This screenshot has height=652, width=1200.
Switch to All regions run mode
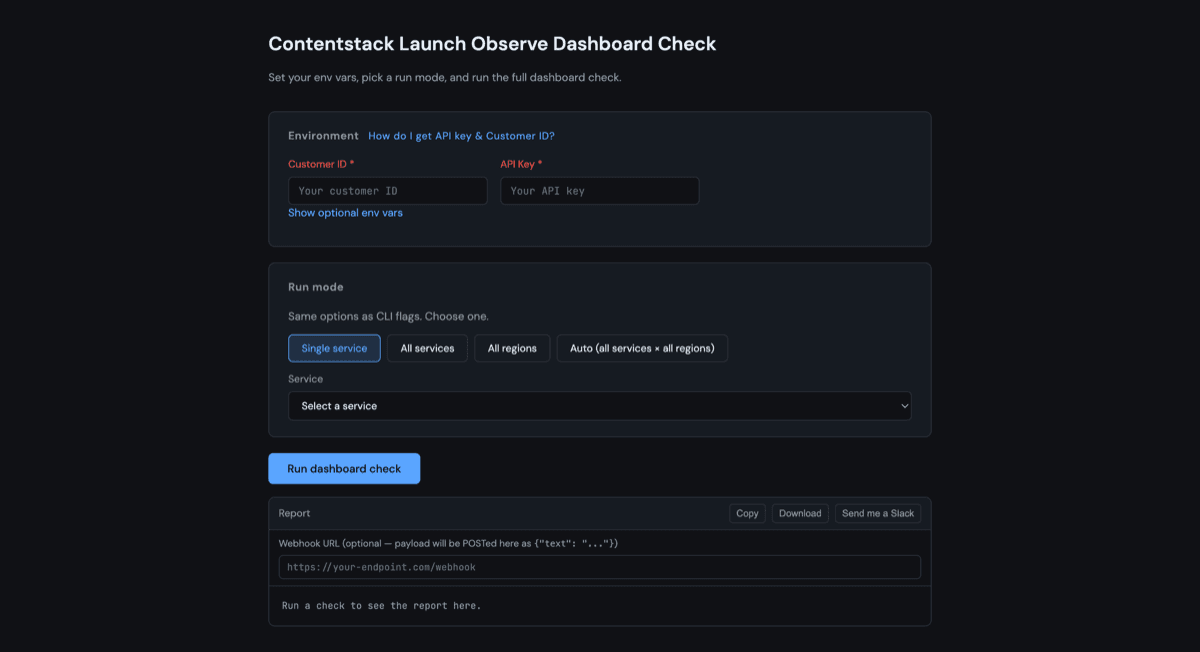(x=512, y=348)
